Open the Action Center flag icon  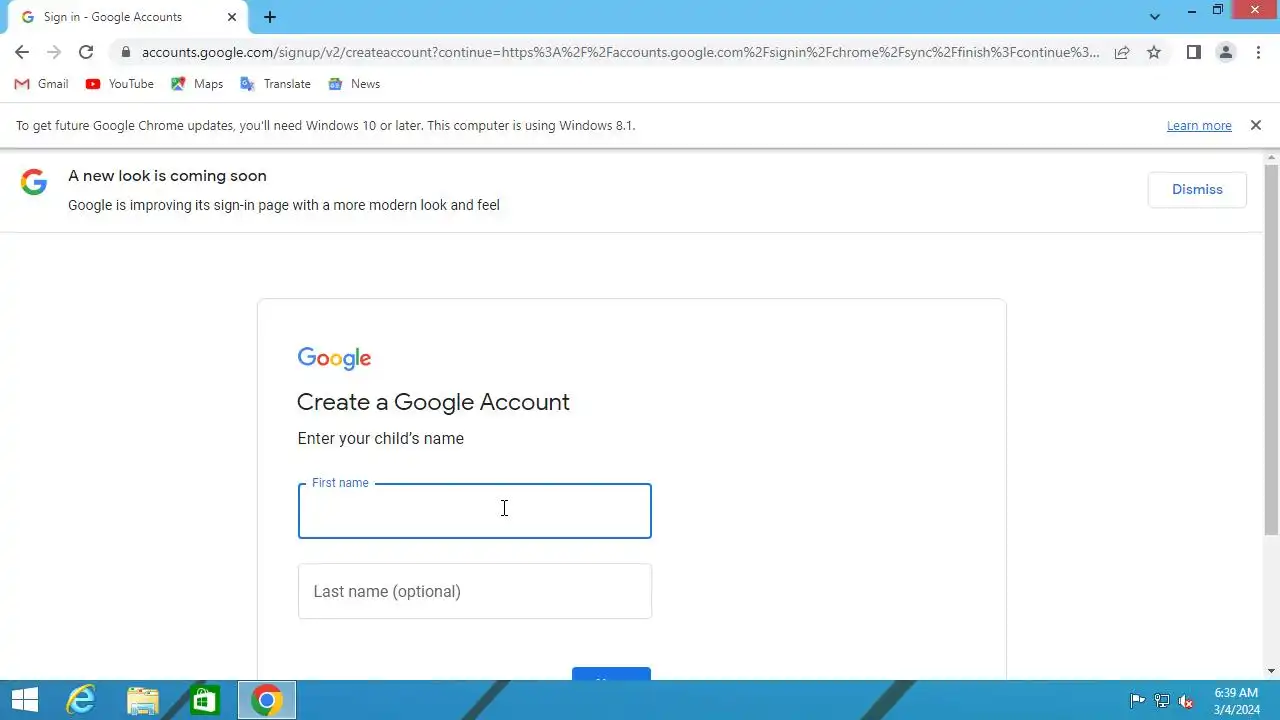click(1137, 701)
